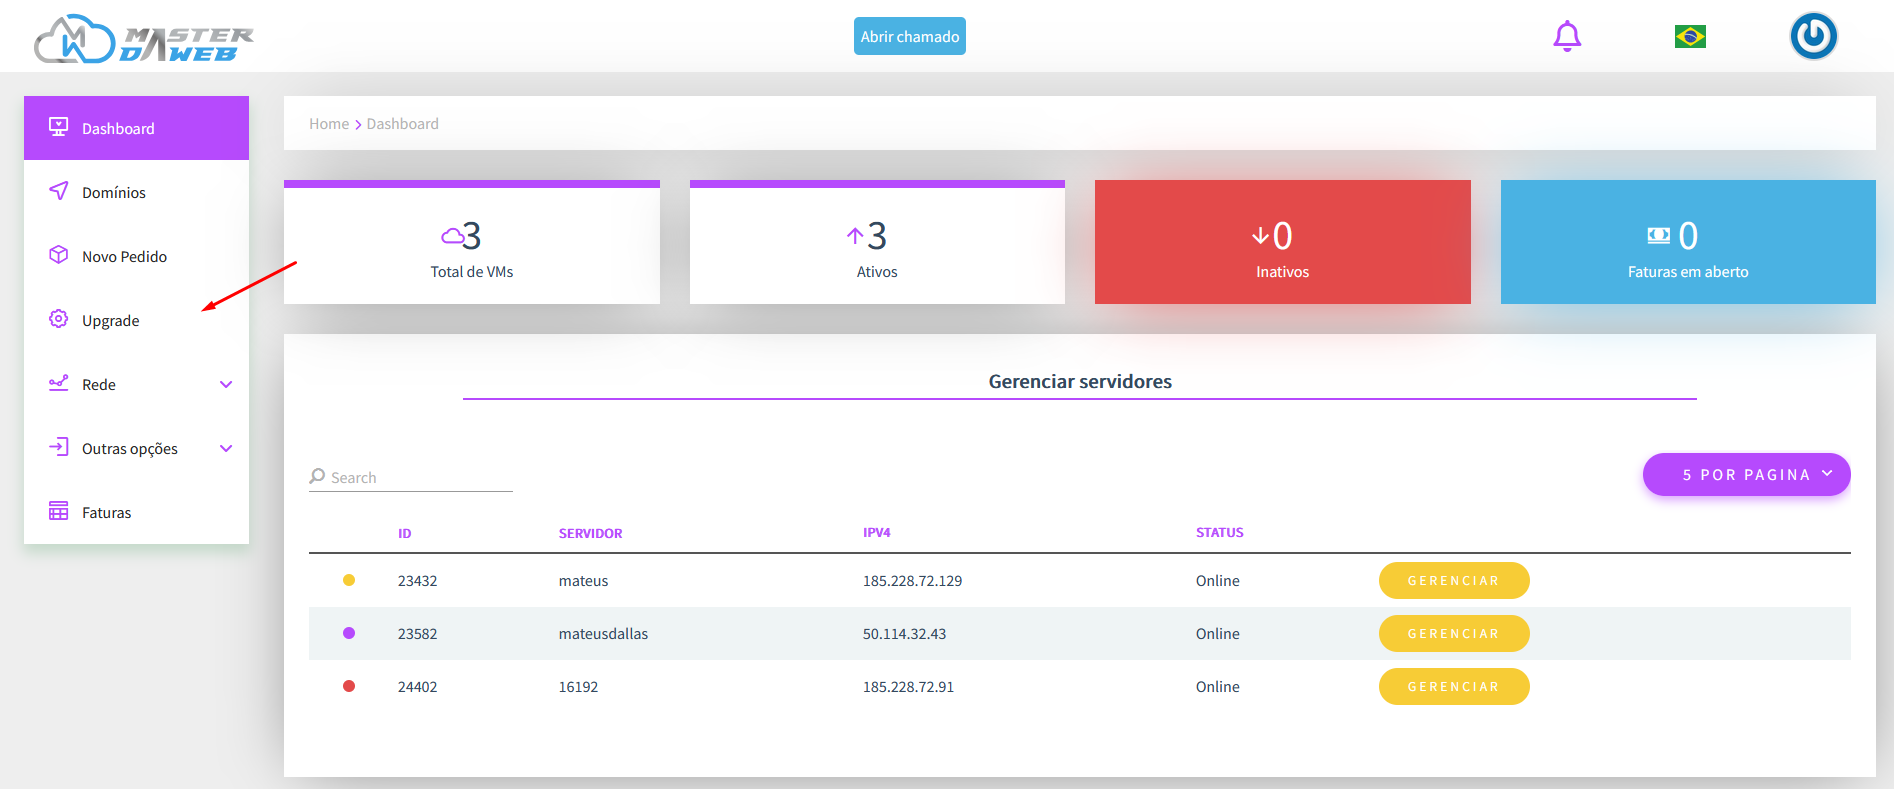This screenshot has height=789, width=1894.
Task: Switch language via the Brazil flag
Action: (1690, 36)
